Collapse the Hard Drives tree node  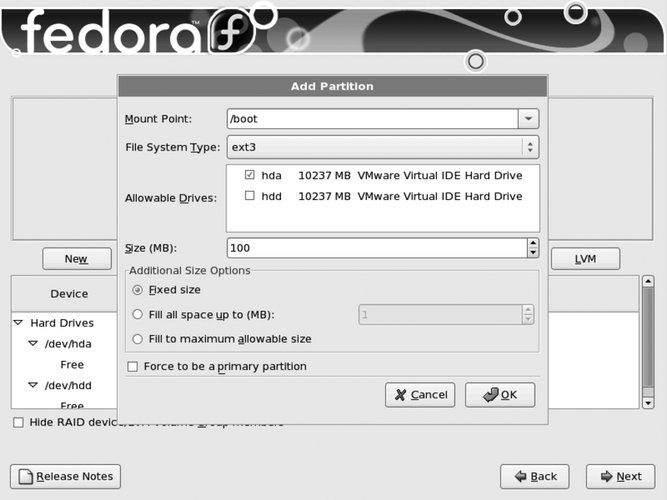pyautogui.click(x=18, y=323)
